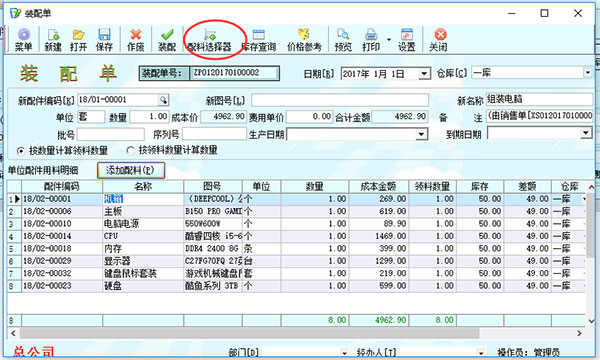Select the row named 电脑电源

pyautogui.click(x=296, y=224)
